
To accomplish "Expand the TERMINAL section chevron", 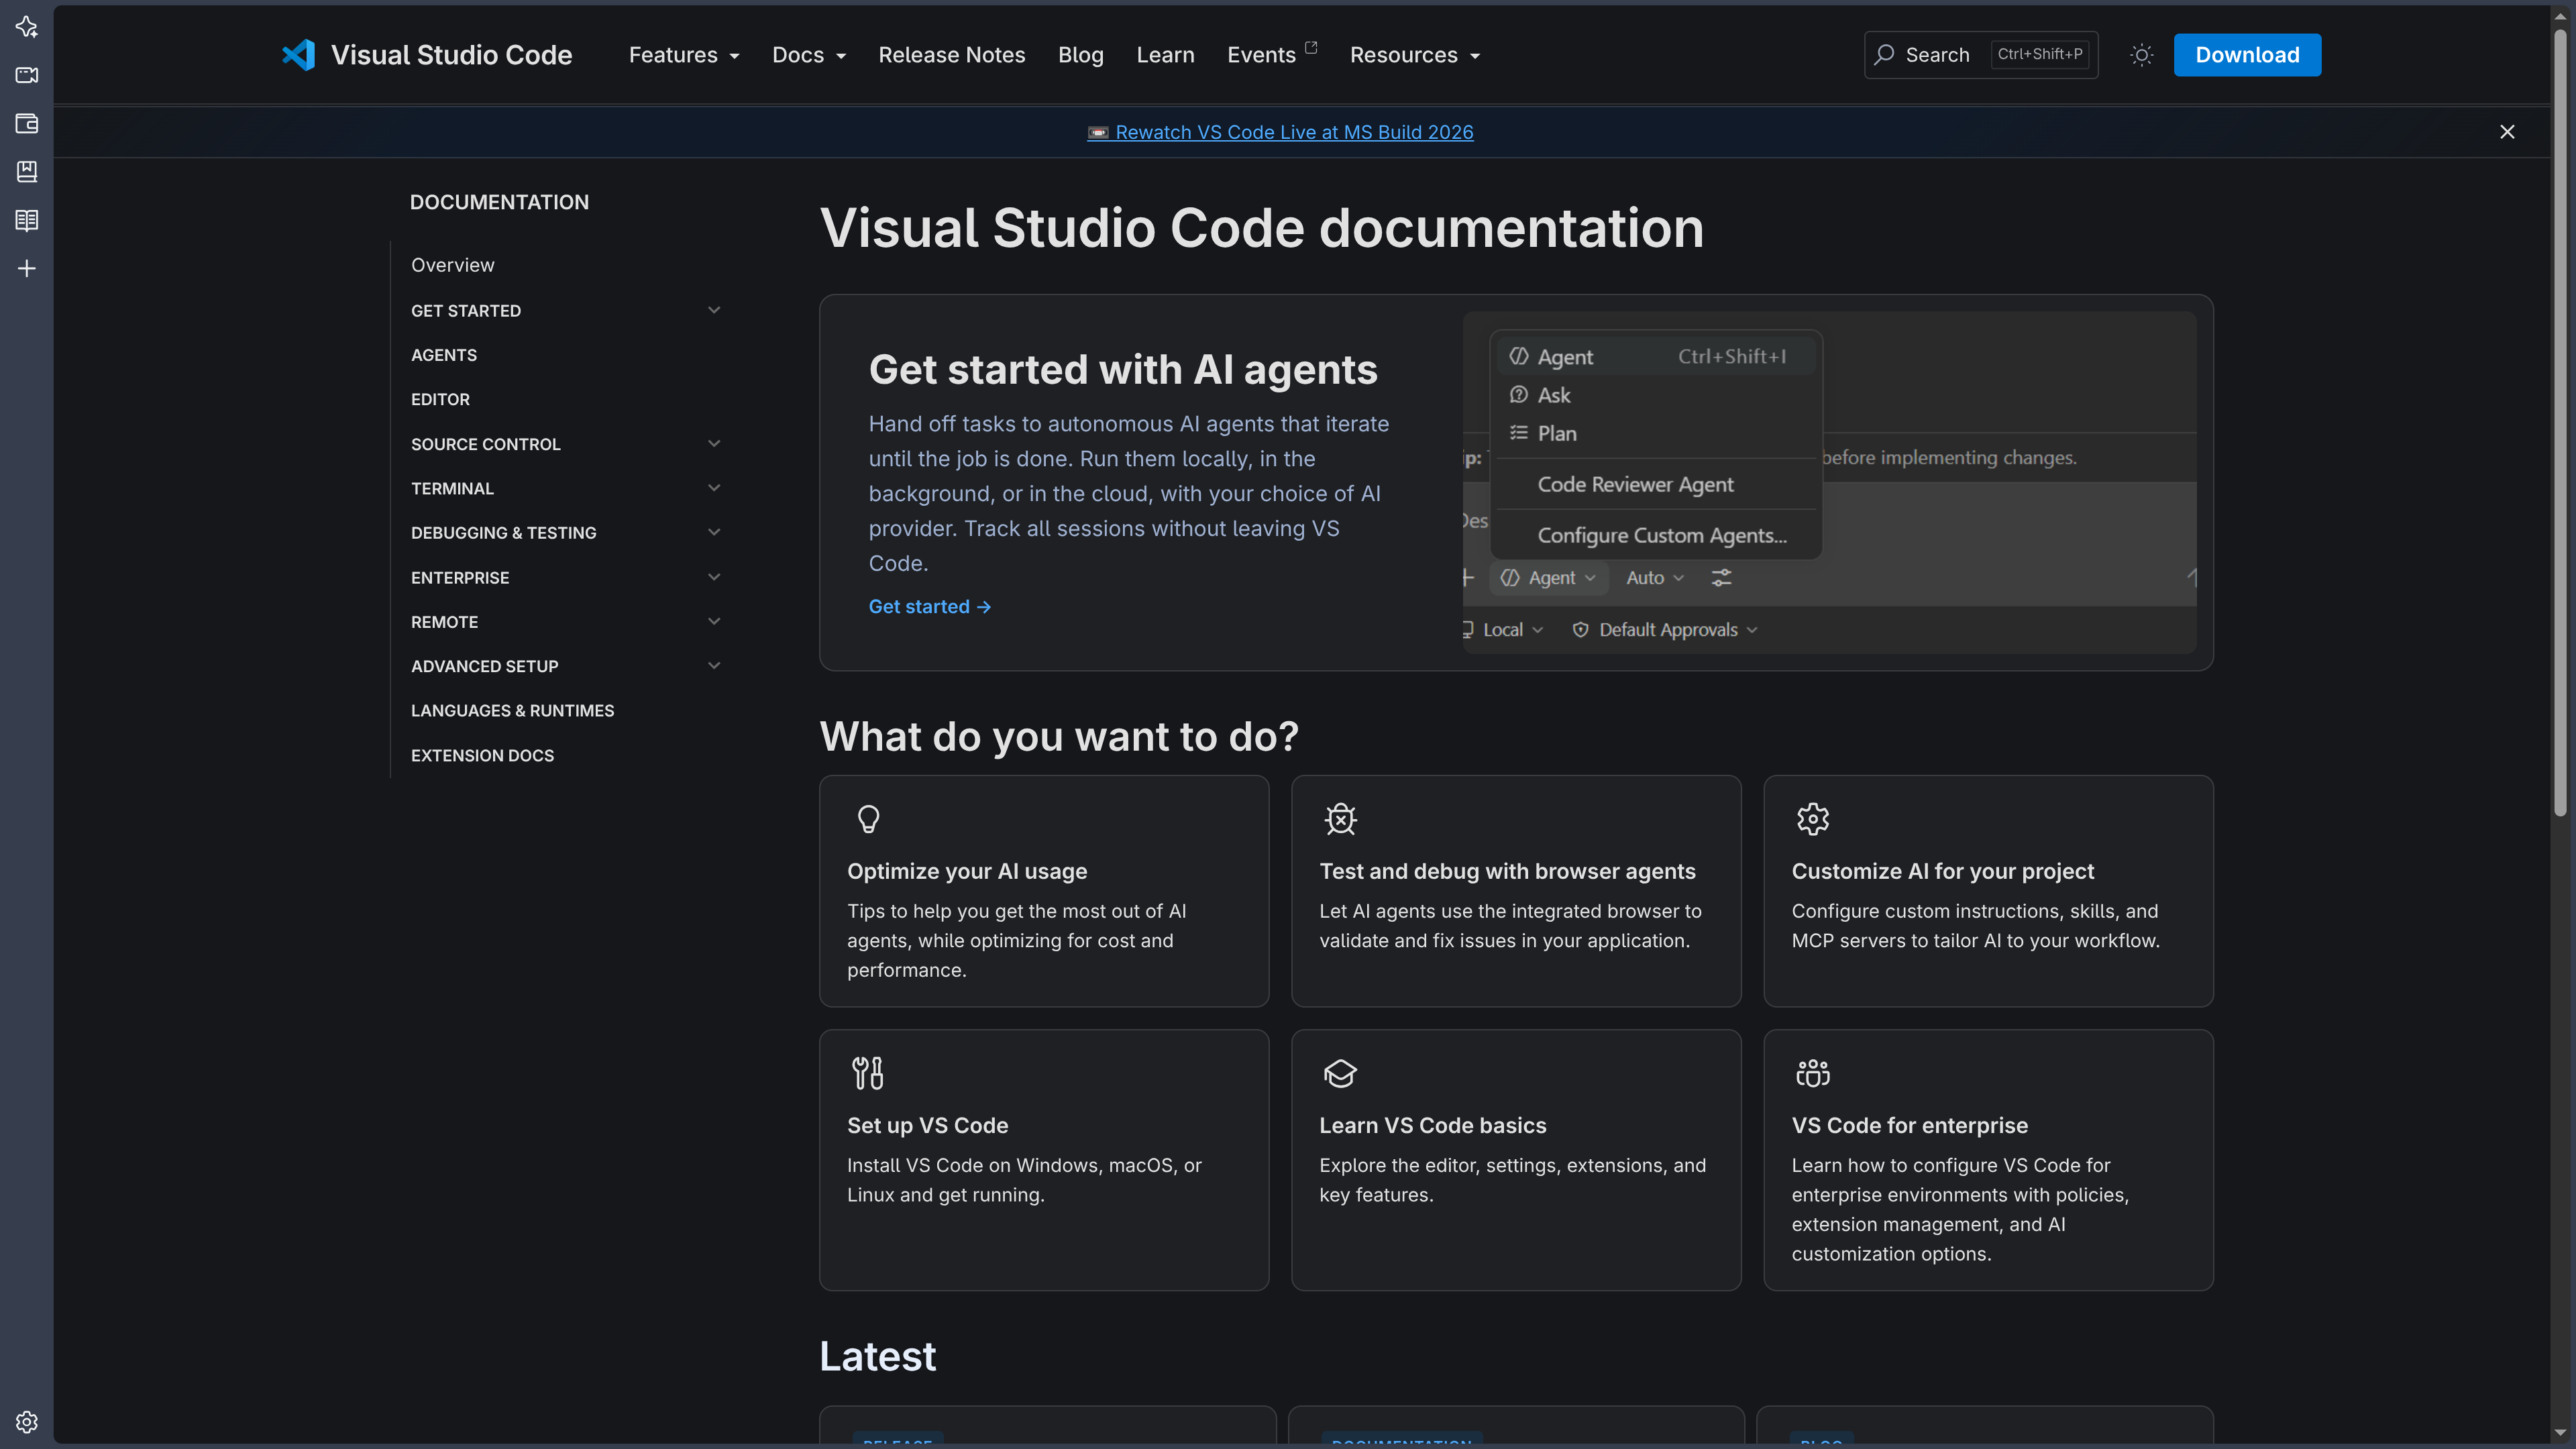I will pyautogui.click(x=714, y=488).
